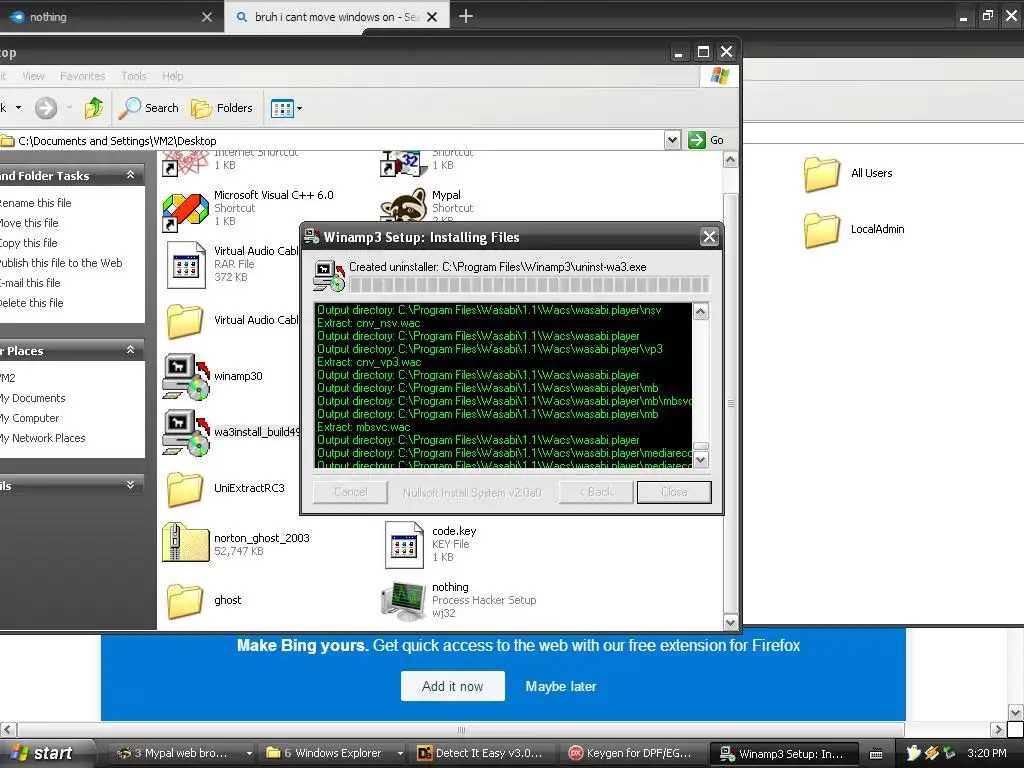Open the Tools menu
1024x768 pixels.
(x=134, y=76)
